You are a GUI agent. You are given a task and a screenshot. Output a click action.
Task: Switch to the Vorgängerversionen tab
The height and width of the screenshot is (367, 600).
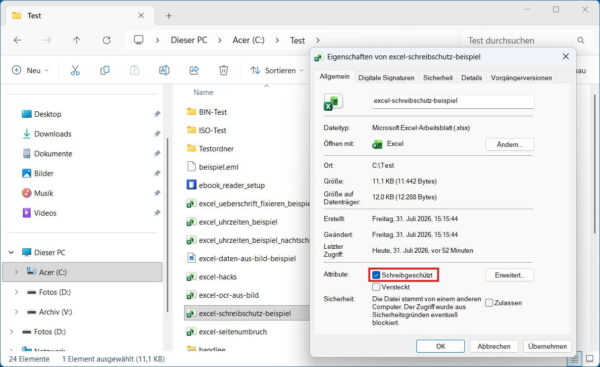tap(521, 78)
